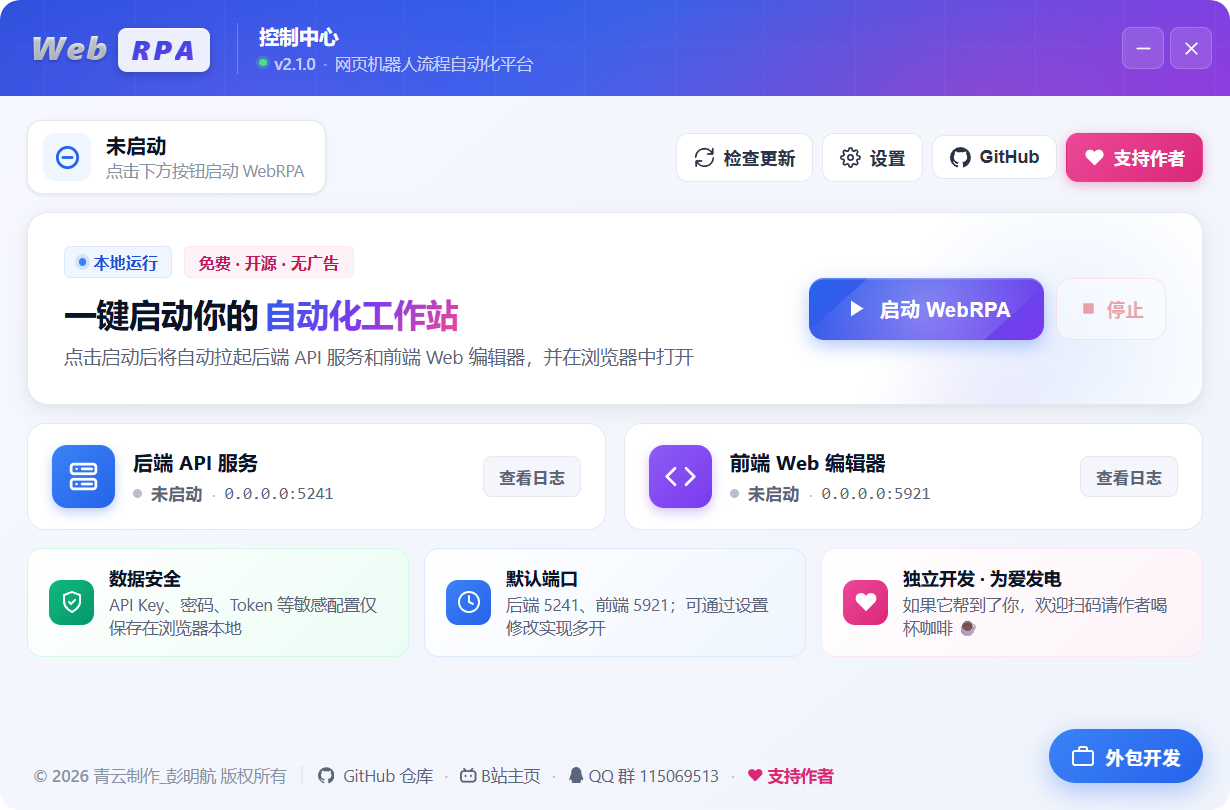
Task: Click the purple code brackets icon
Action: [x=681, y=476]
